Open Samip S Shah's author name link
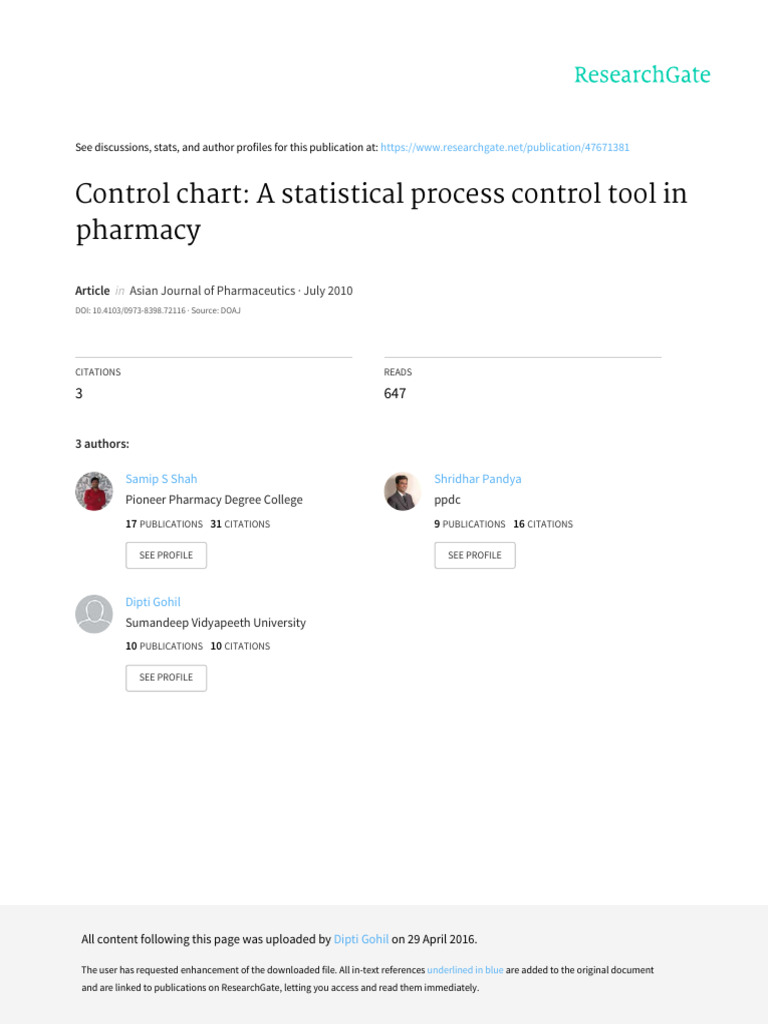This screenshot has height=1024, width=768. tap(161, 479)
